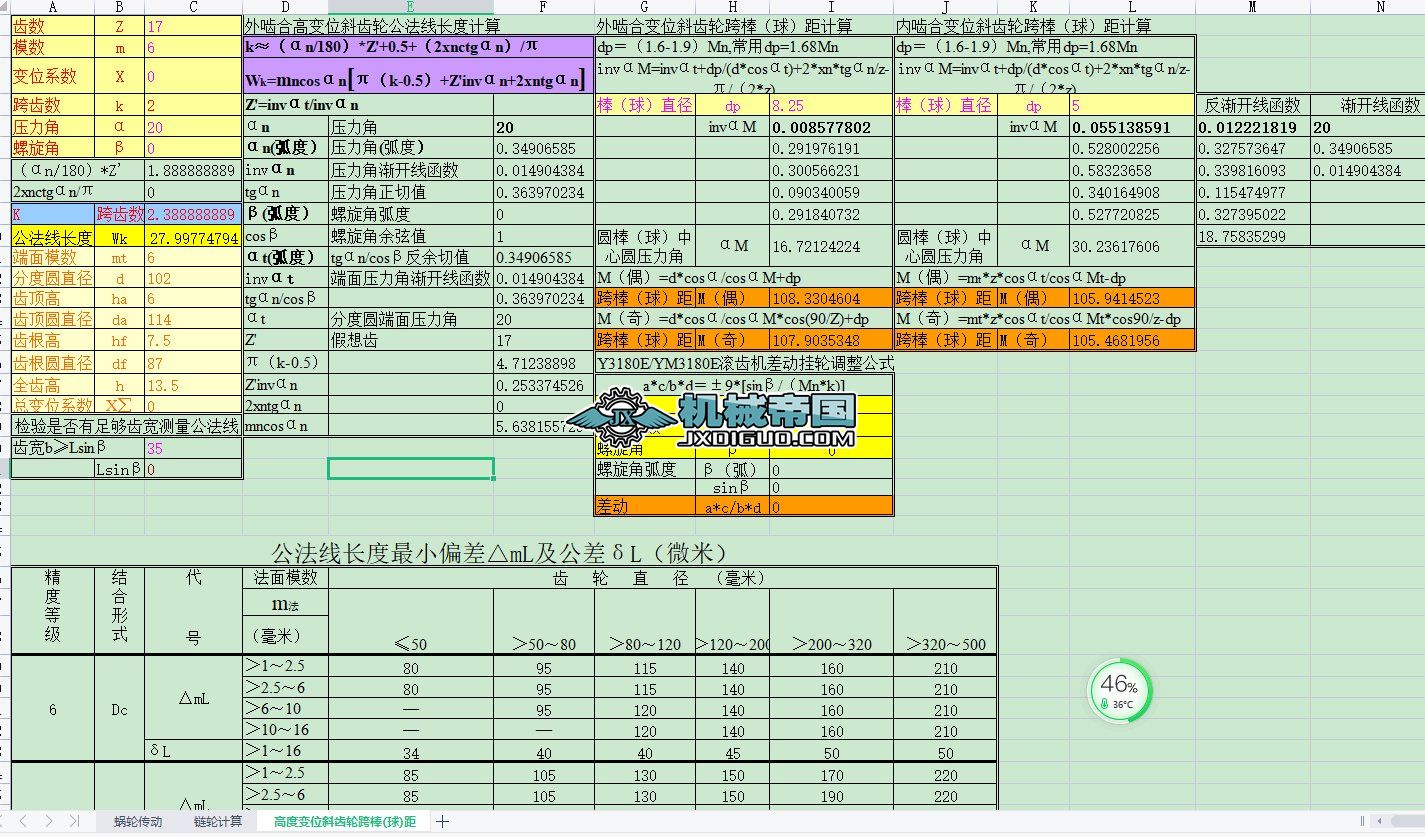This screenshot has height=837, width=1425.
Task: Select column L header
Action: point(1132,7)
